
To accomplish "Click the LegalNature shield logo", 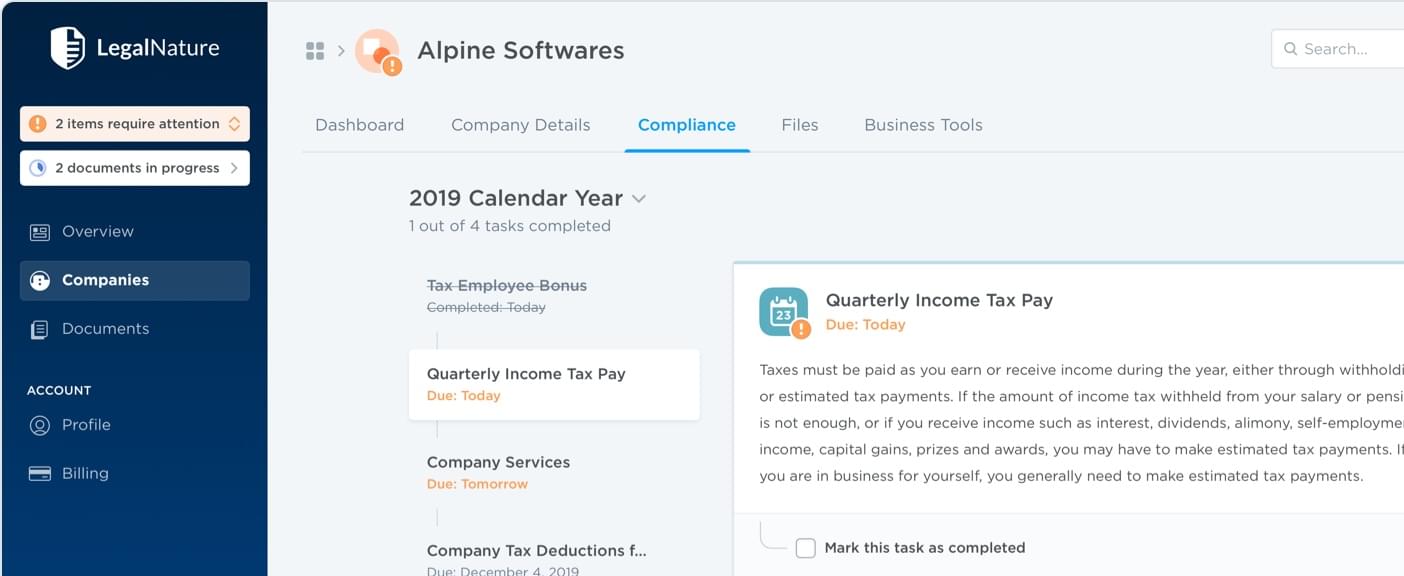I will (x=68, y=48).
